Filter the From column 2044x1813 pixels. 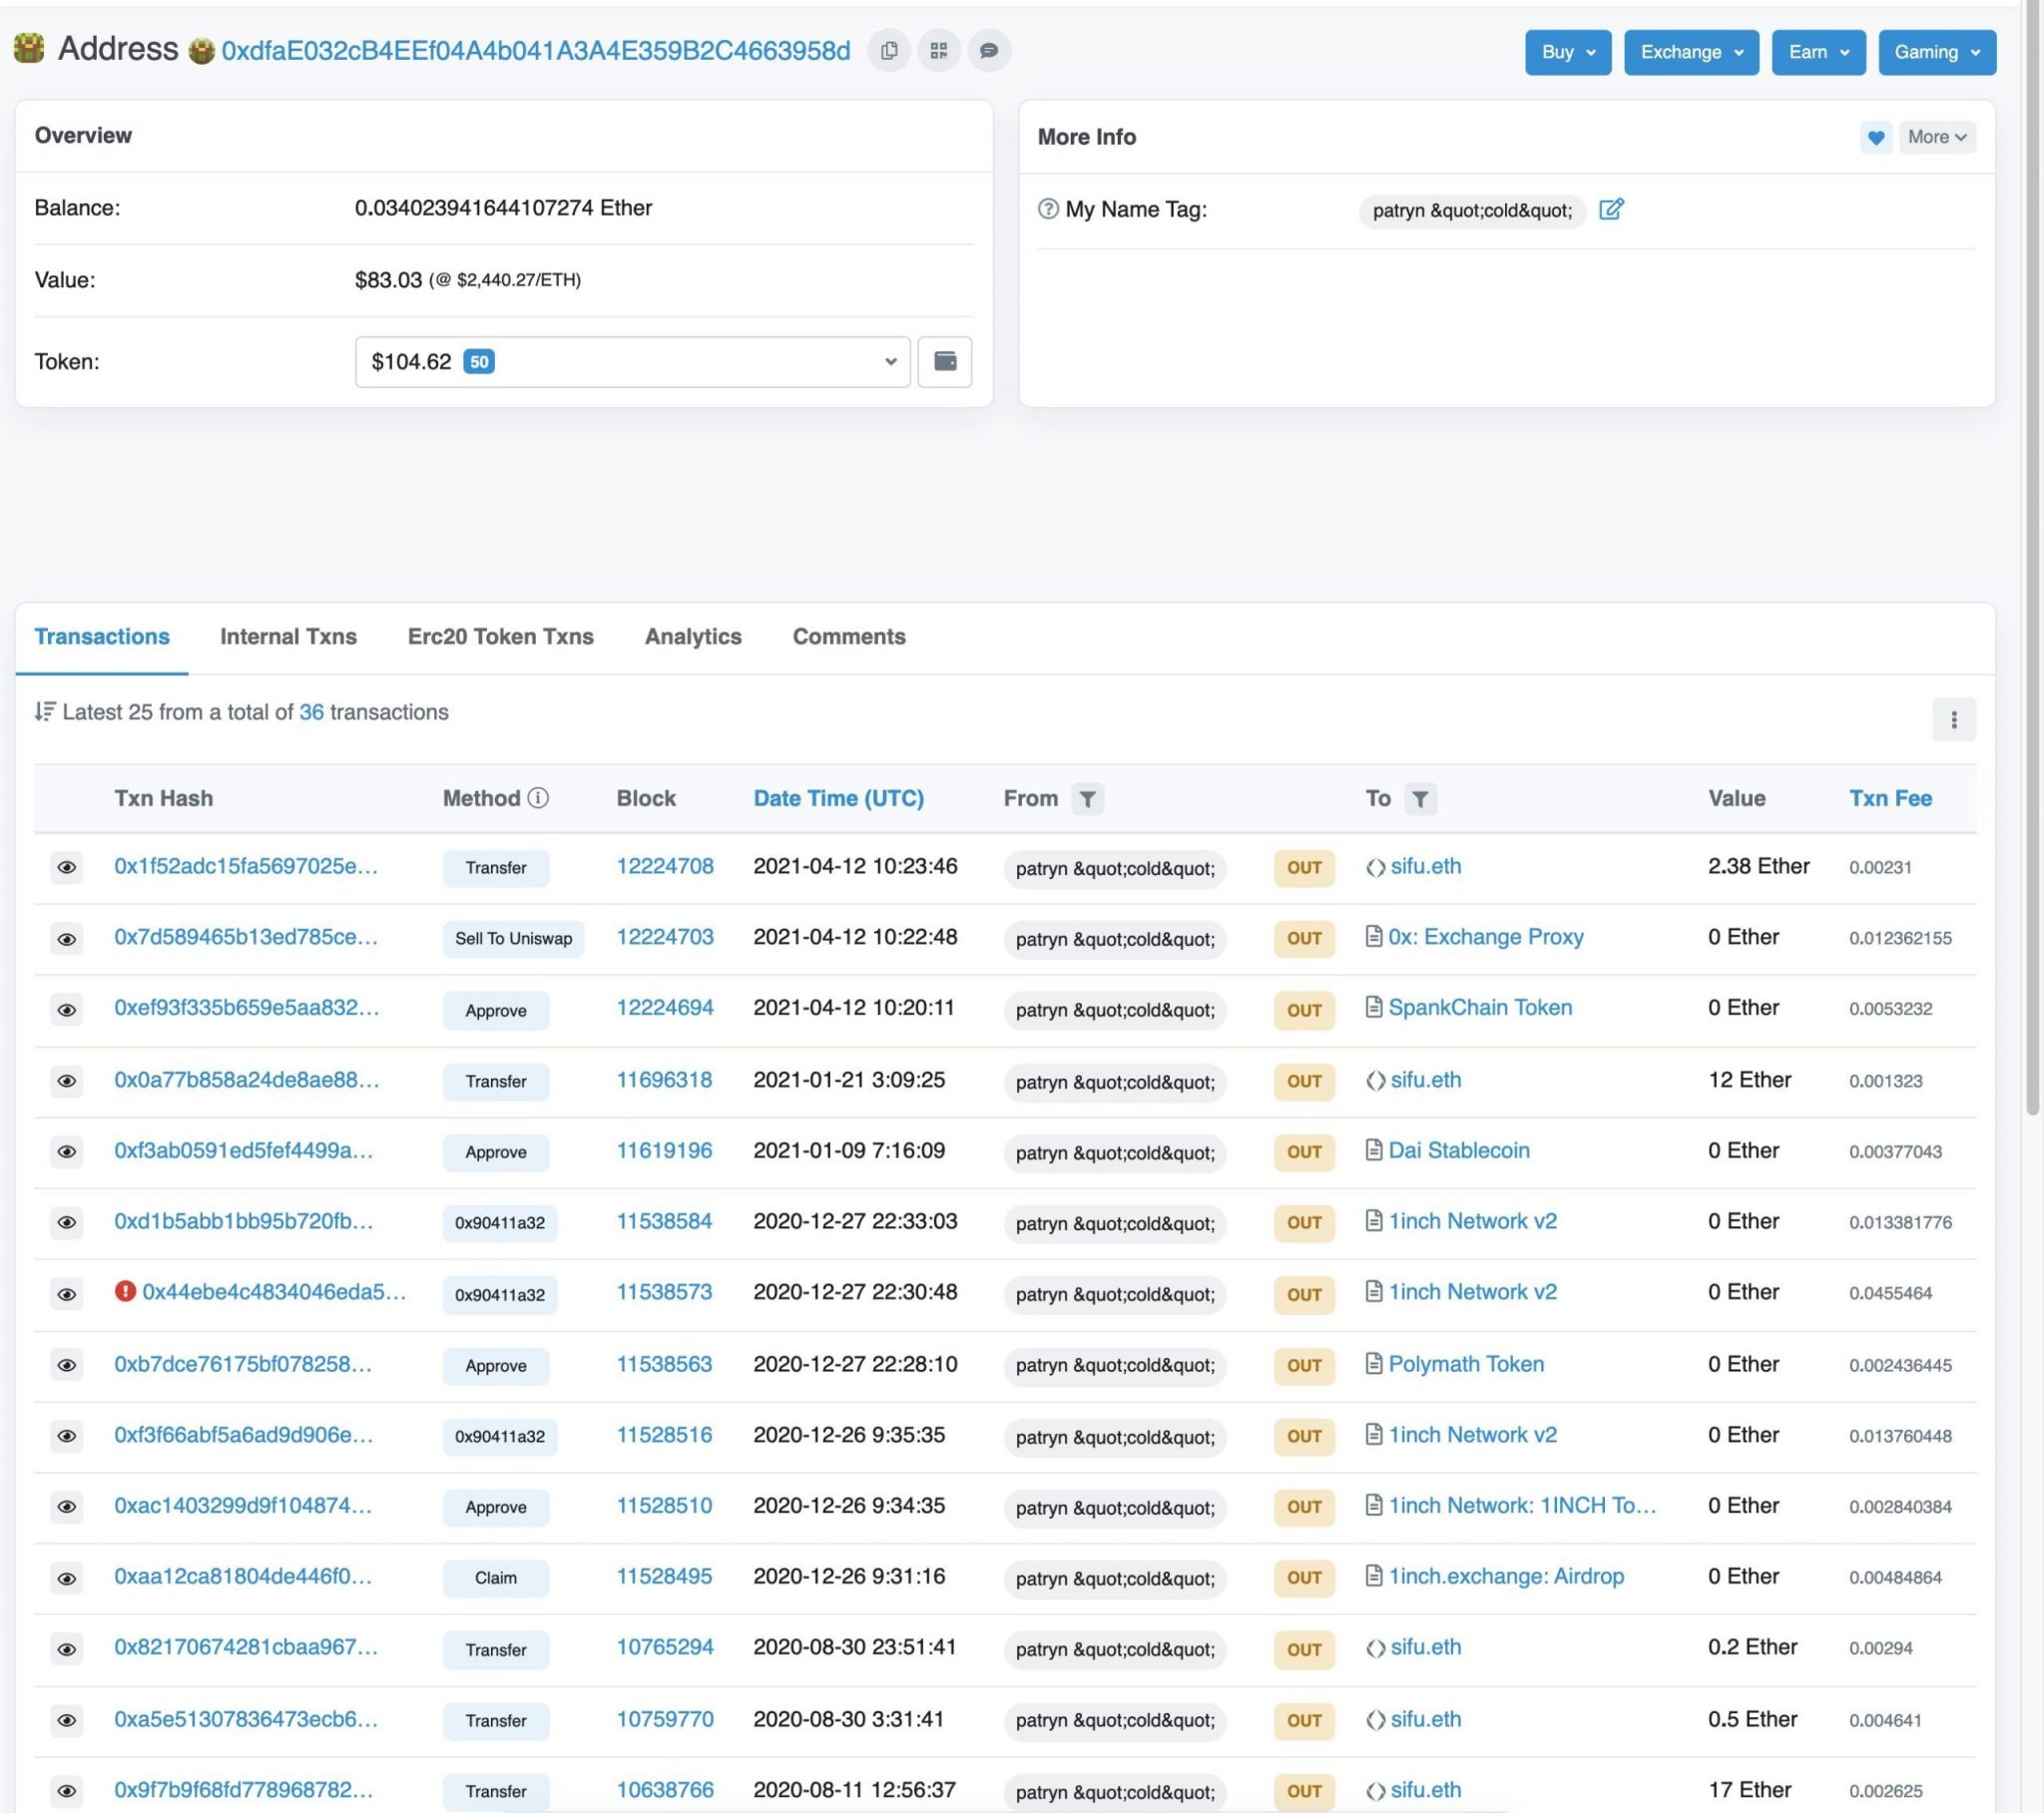point(1087,798)
